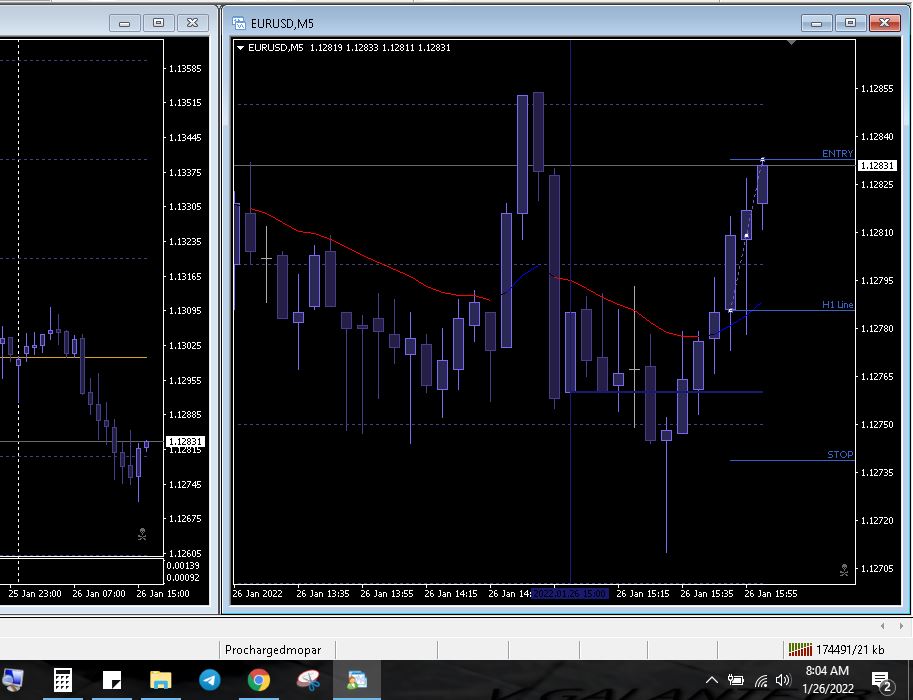Open Snipping Tool from the taskbar
913x700 pixels.
pyautogui.click(x=308, y=681)
